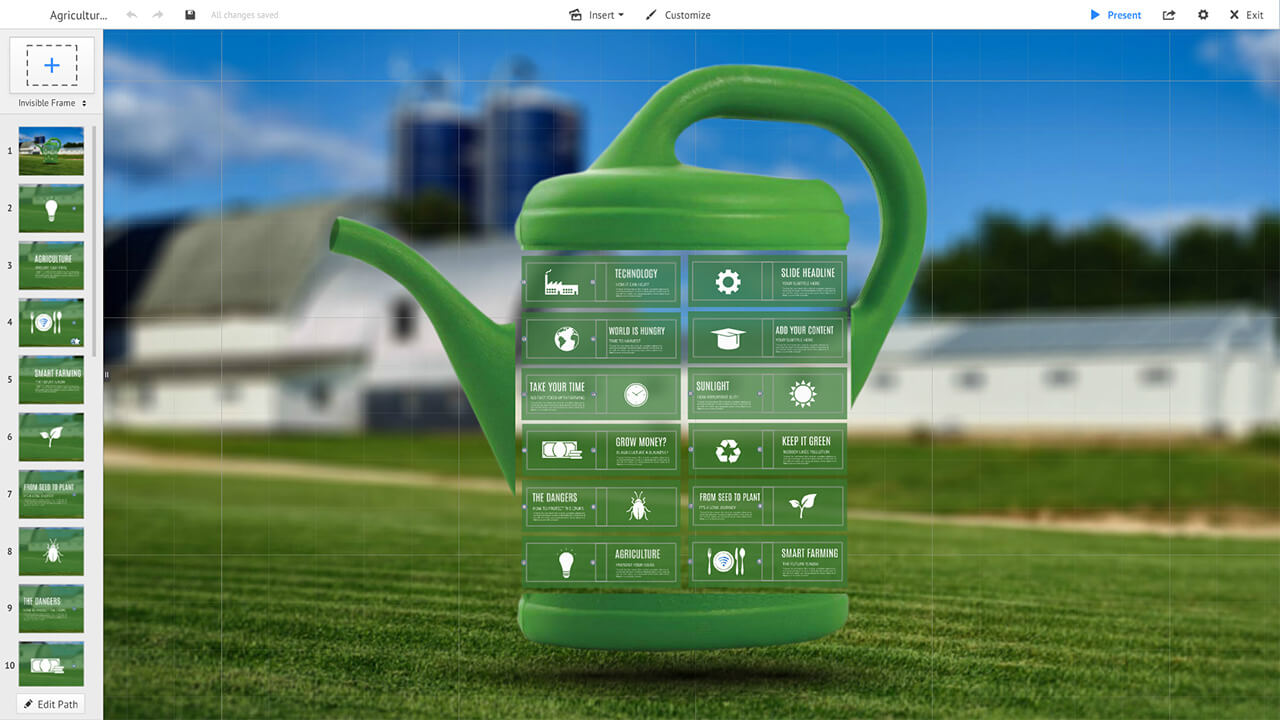Click the add new frame plus icon
1280x720 pixels.
(x=52, y=66)
